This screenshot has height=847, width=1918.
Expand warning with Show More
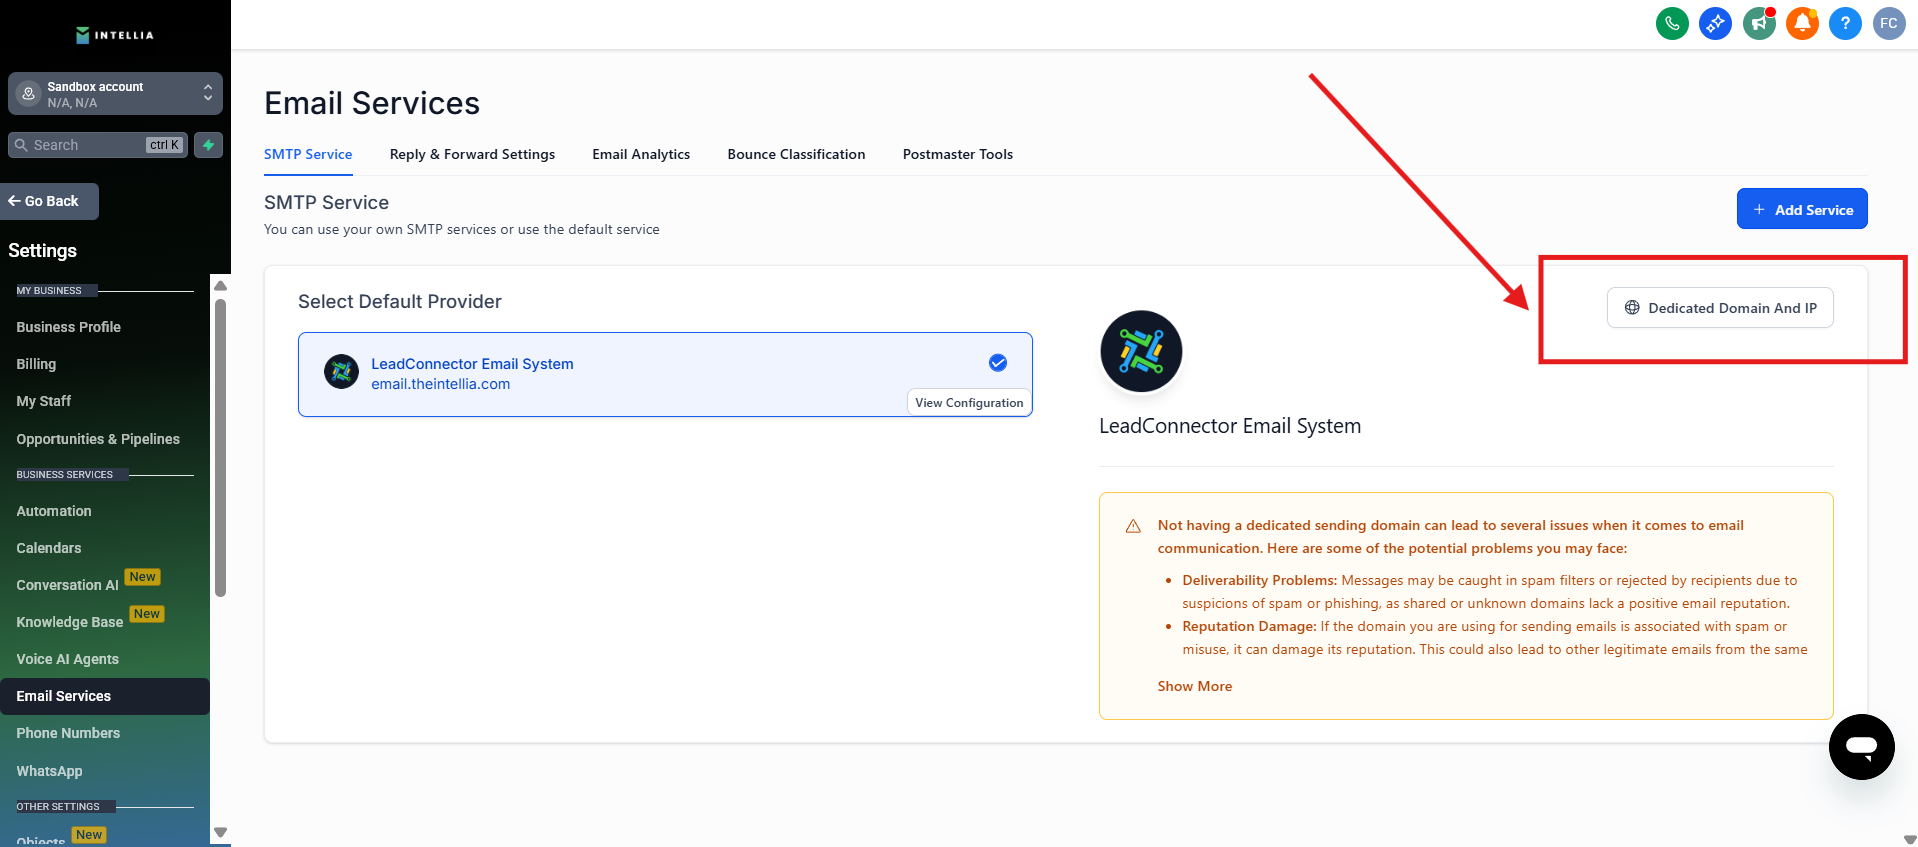[x=1194, y=686]
